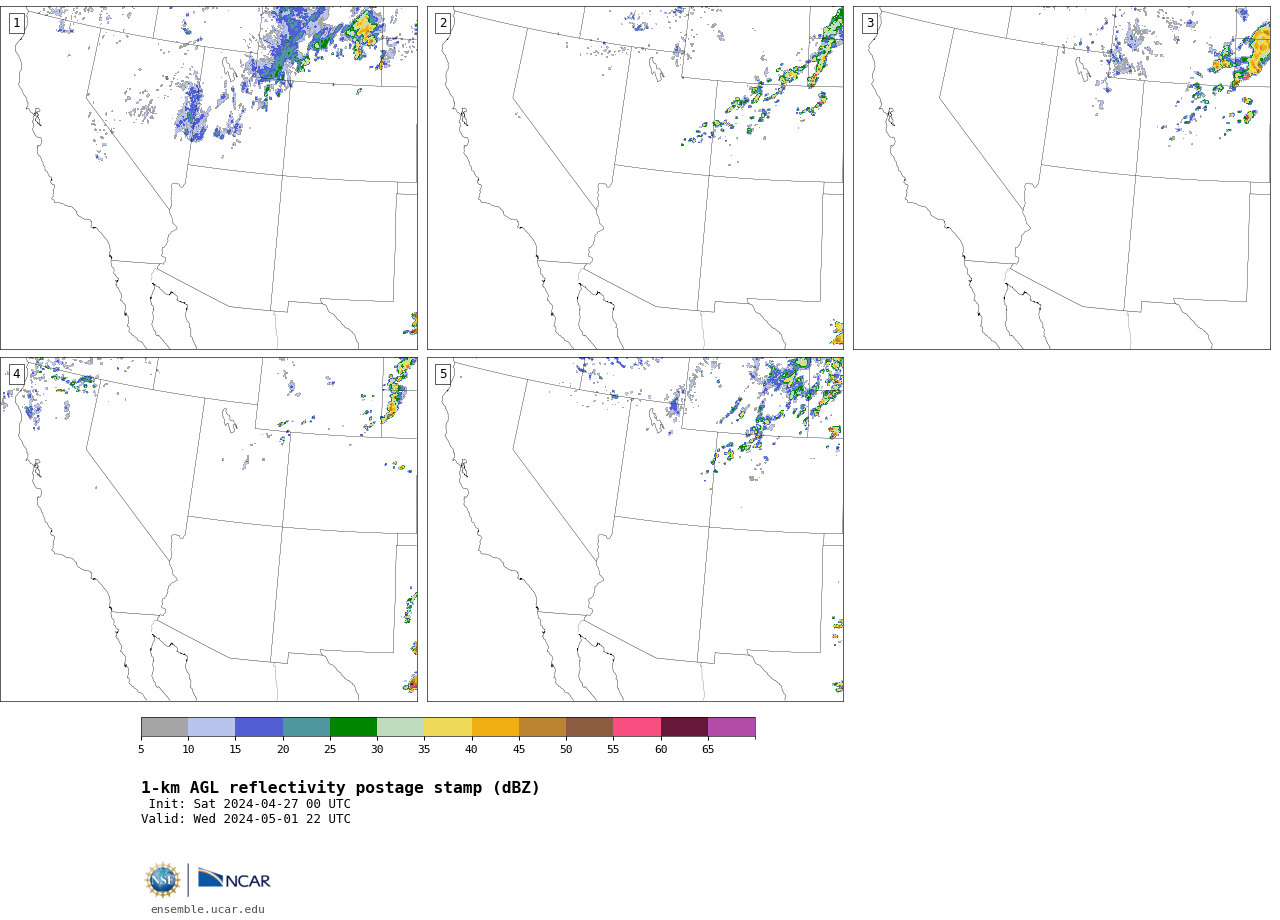1280x920 pixels.
Task: Select the orange 40-45 dBZ swatch
Action: [x=495, y=727]
